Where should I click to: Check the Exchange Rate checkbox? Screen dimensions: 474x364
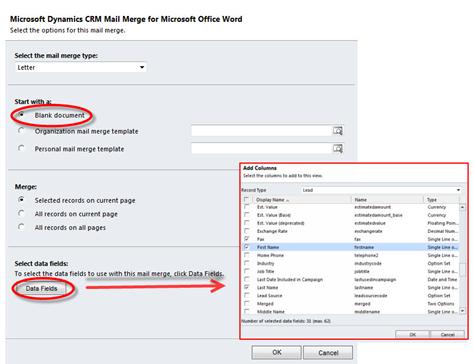pos(247,231)
